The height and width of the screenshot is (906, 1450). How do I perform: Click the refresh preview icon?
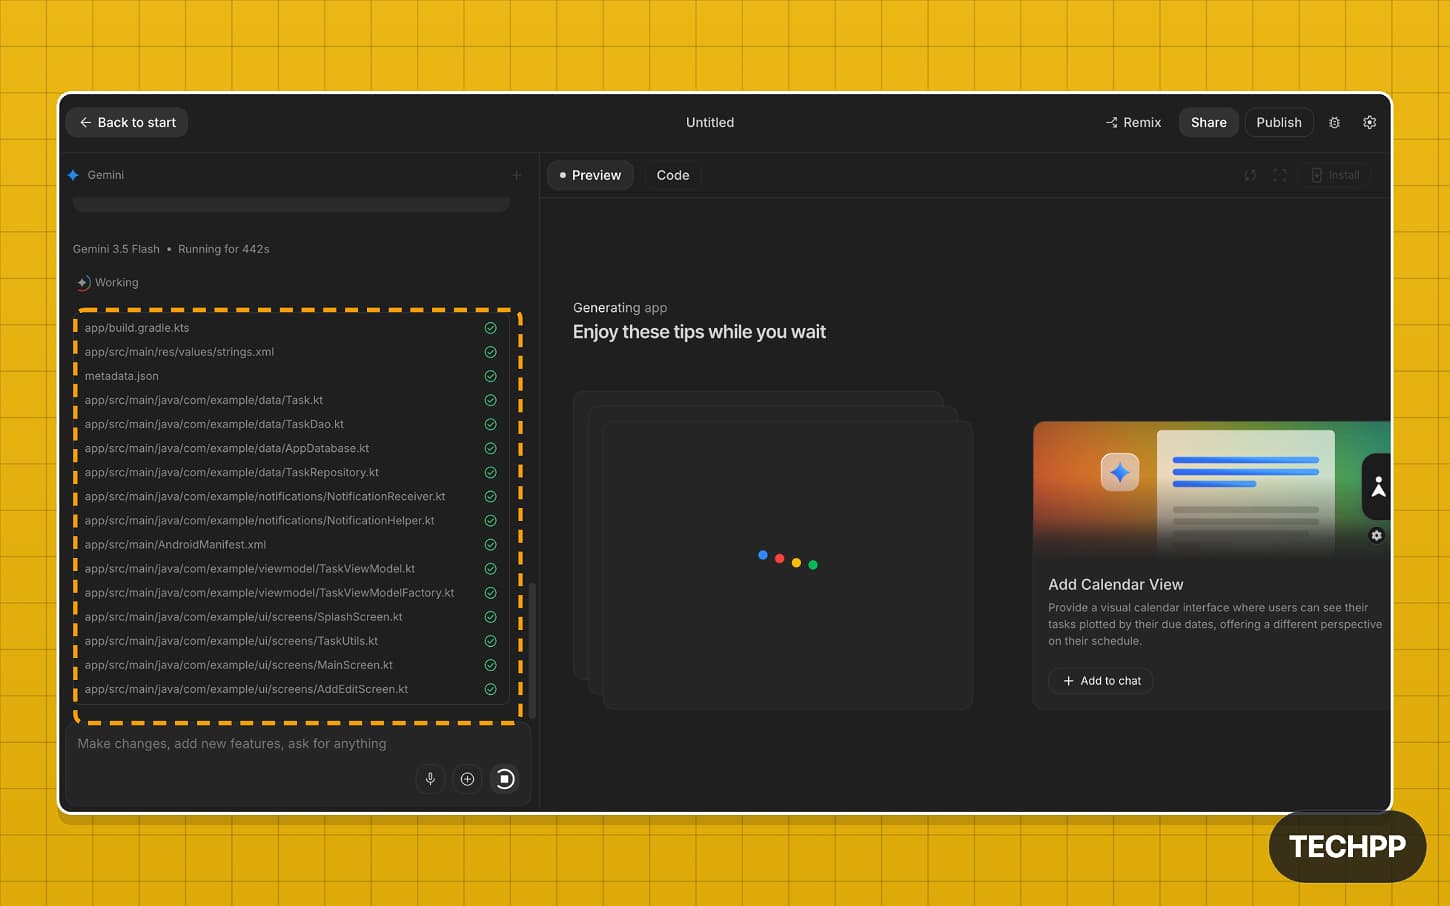click(1250, 175)
